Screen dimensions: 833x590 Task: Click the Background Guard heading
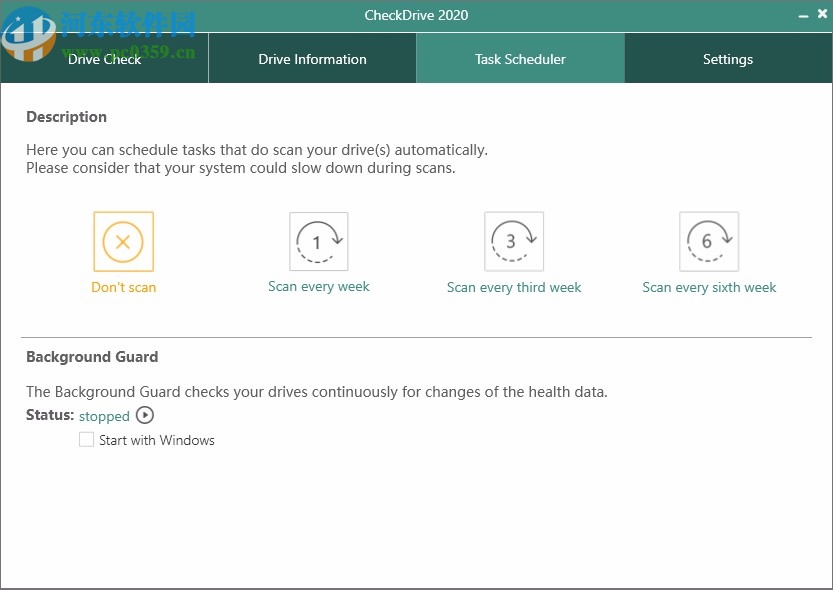click(x=92, y=356)
